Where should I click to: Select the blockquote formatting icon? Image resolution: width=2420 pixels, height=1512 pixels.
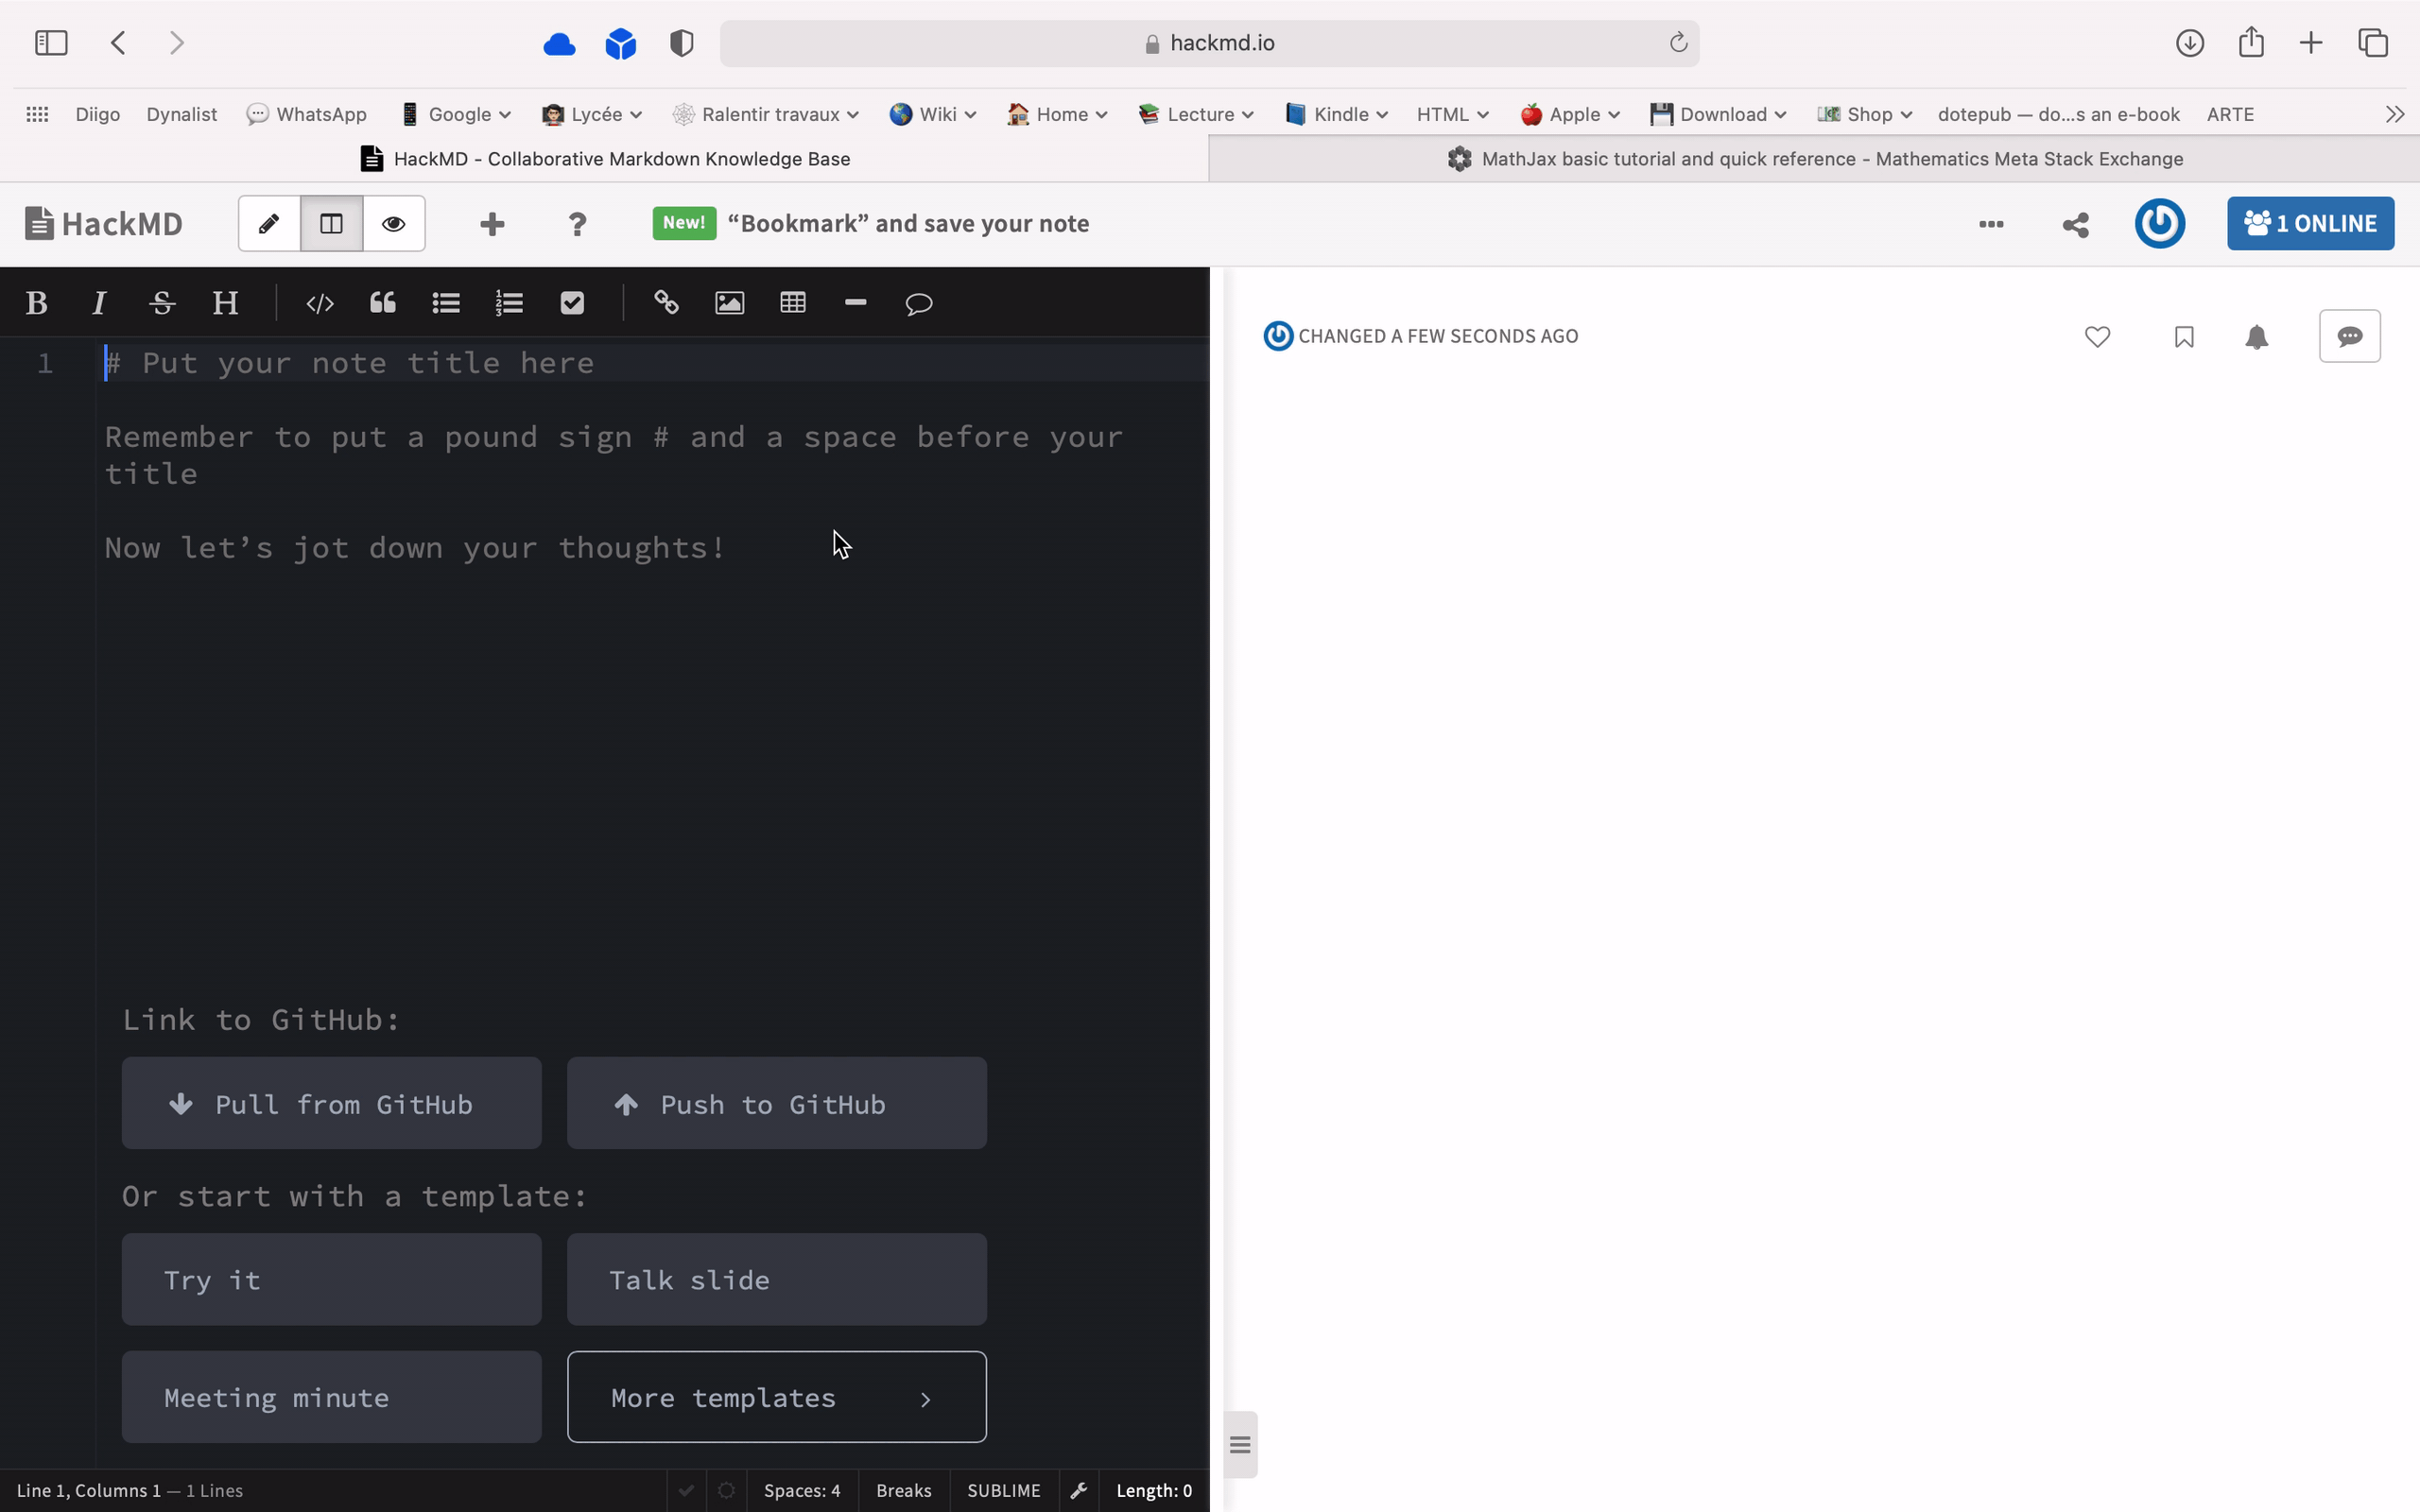(382, 303)
